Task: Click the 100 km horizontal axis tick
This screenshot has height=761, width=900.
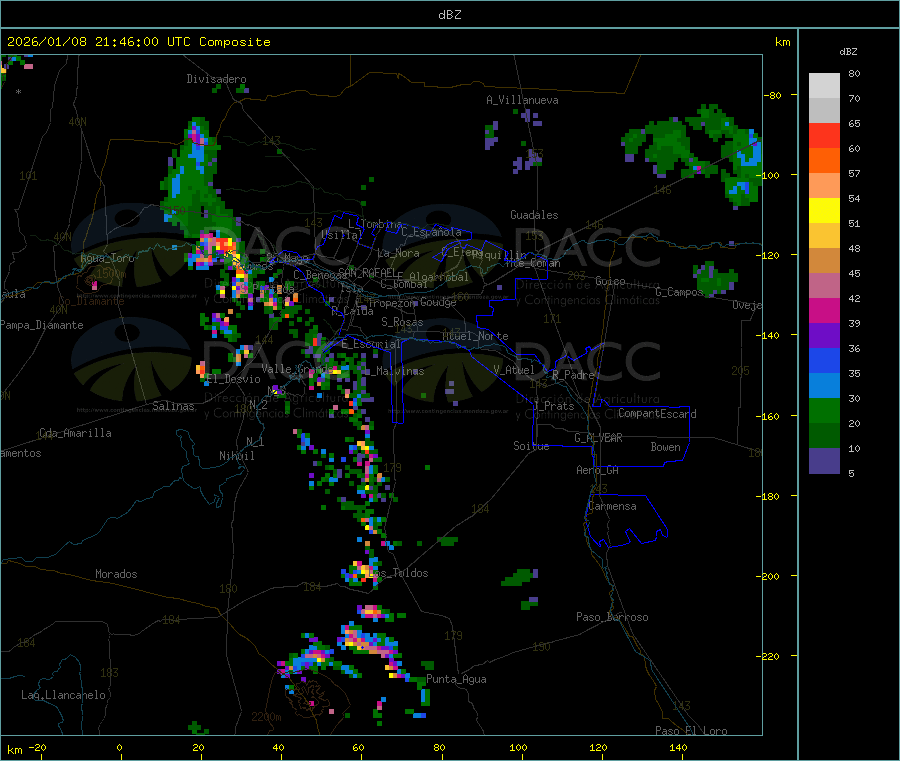Action: click(518, 747)
